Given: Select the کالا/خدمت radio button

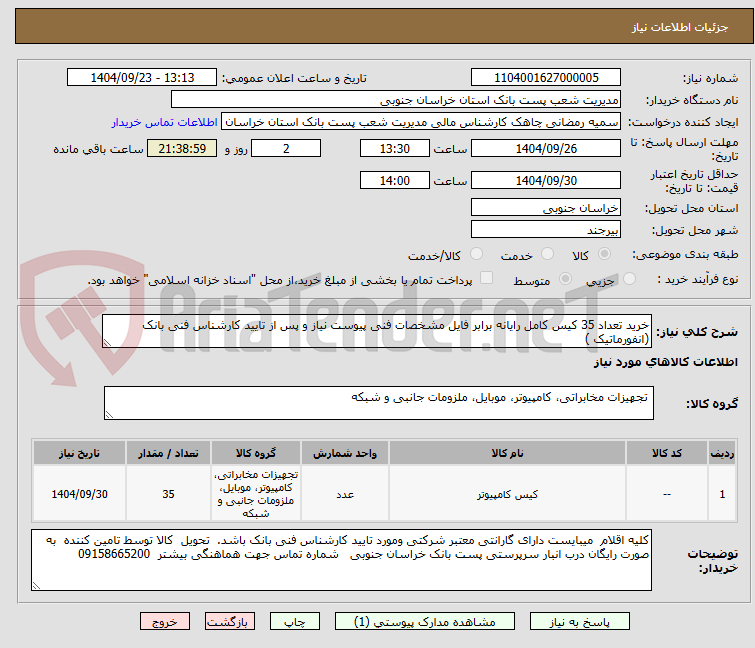Looking at the screenshot, I should 476,254.
